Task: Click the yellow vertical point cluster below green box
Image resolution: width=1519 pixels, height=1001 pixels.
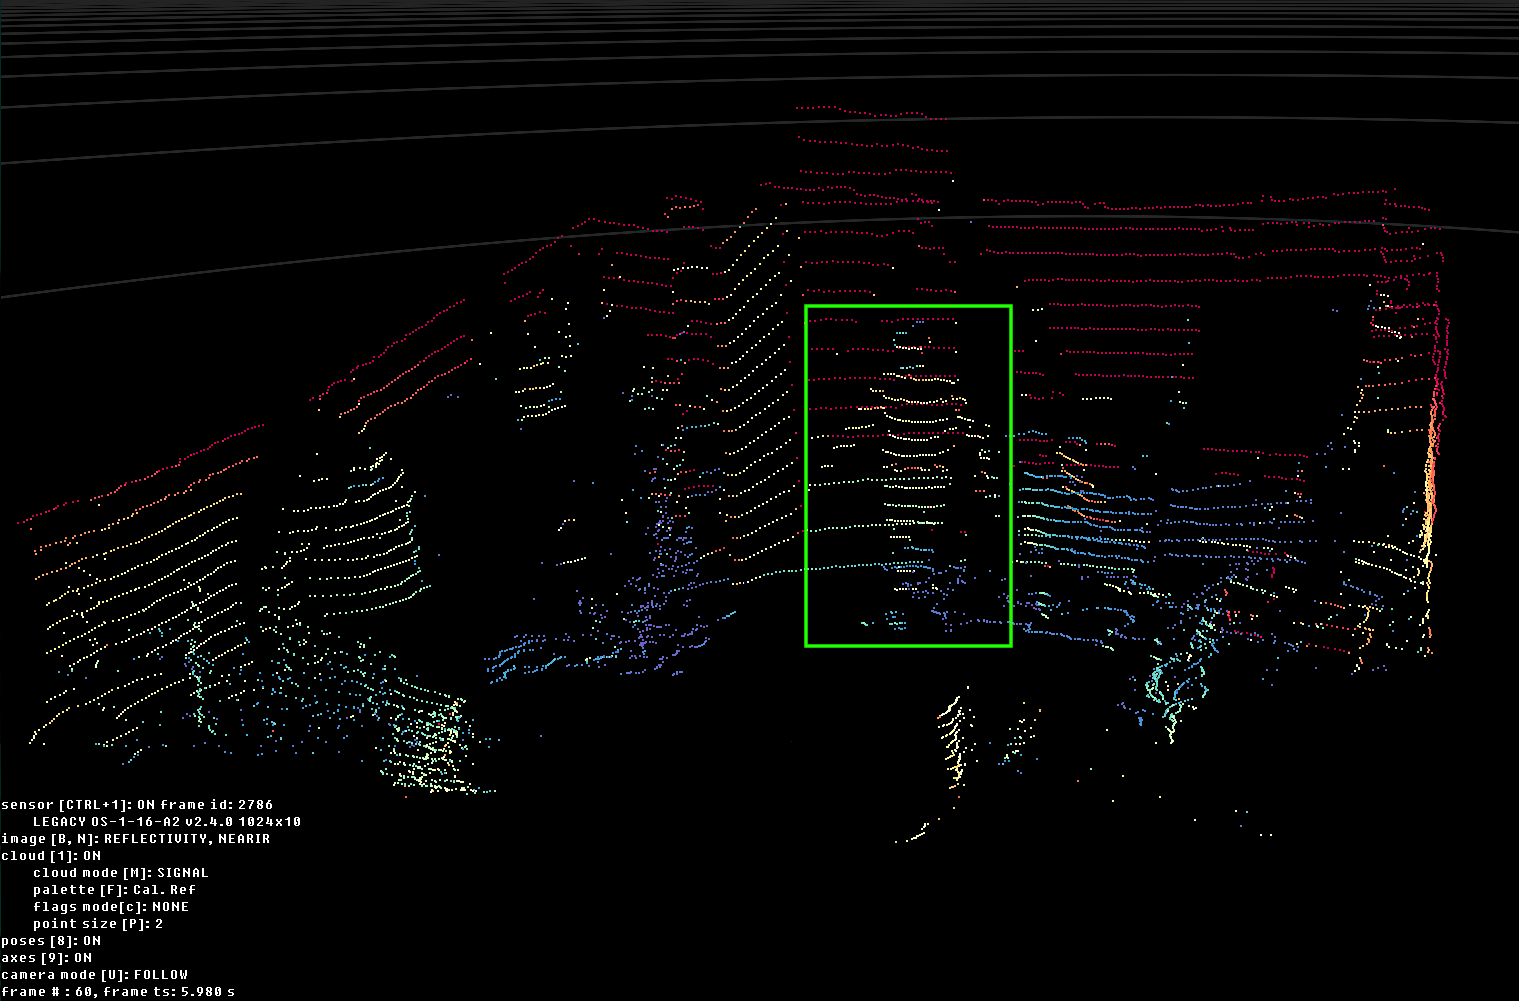Action: click(953, 740)
